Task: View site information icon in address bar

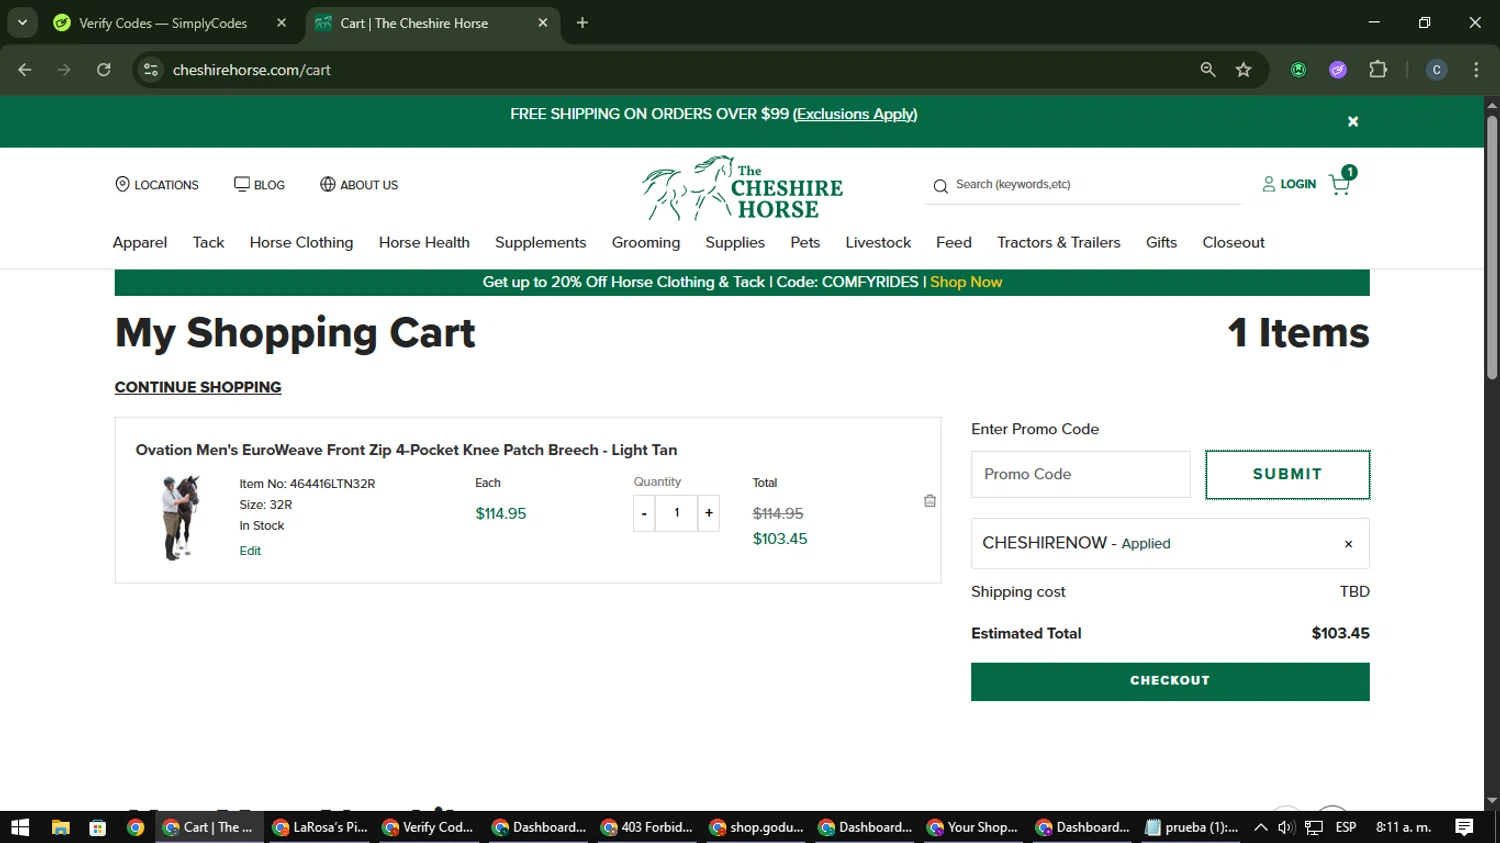Action: pos(151,70)
